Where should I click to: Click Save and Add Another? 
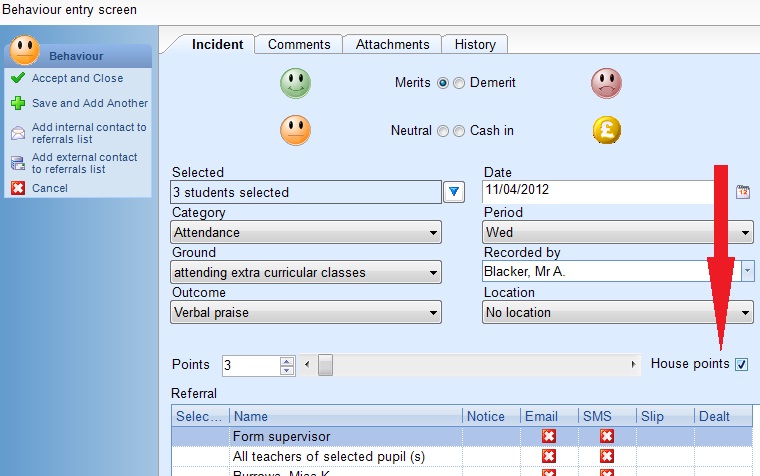[x=89, y=103]
